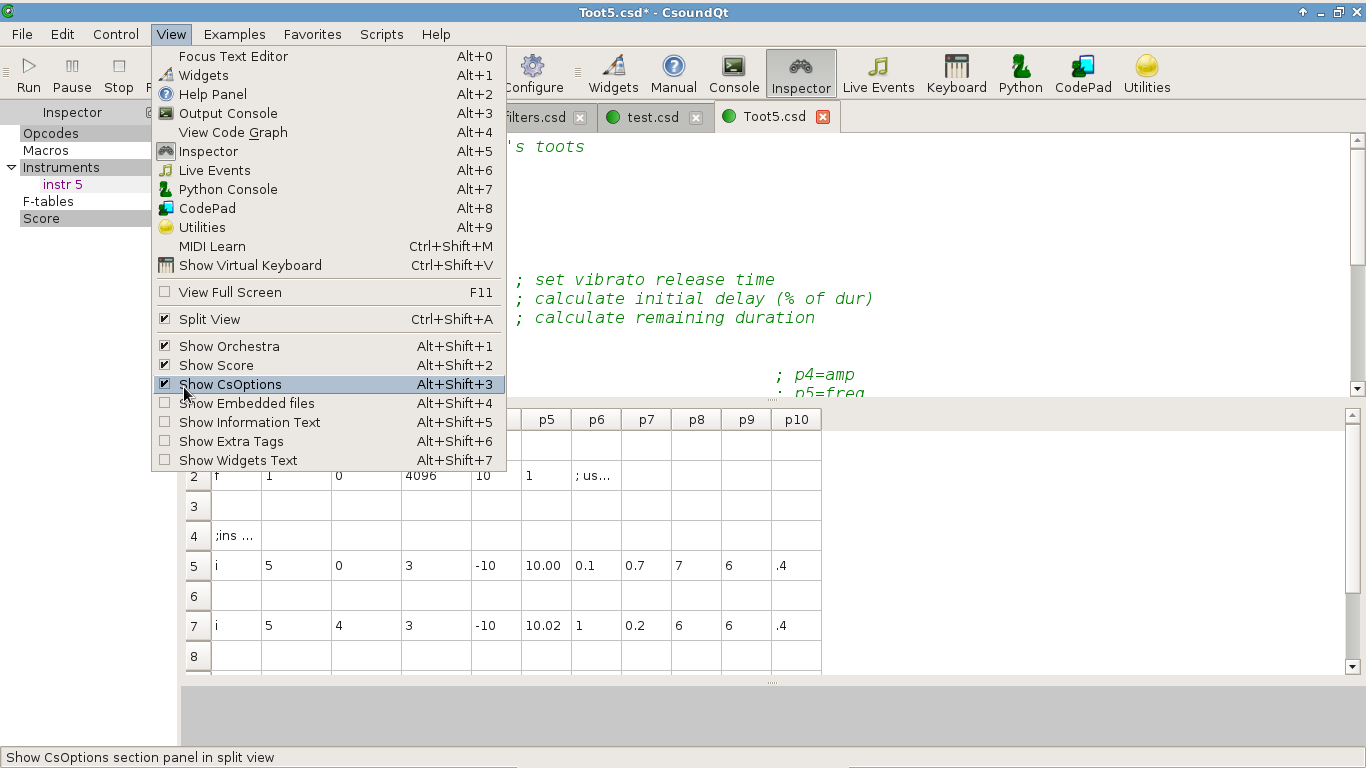Click the p10 column header

(797, 420)
